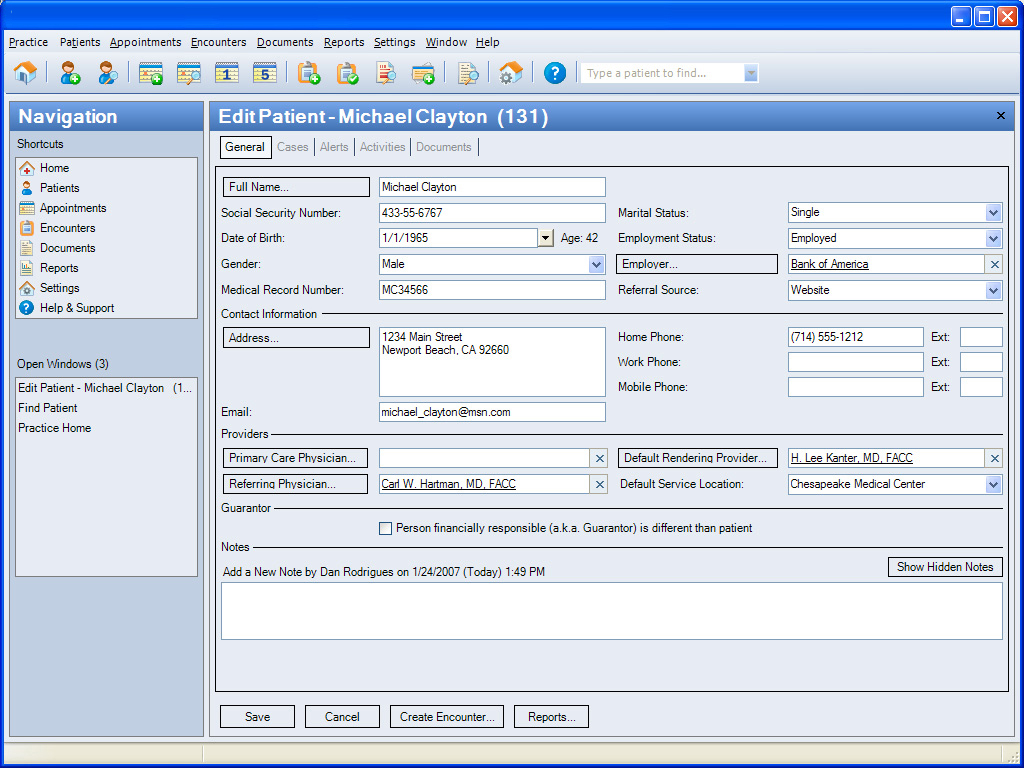Screen dimensions: 1024x768
Task: Open the Patients menu
Action: point(80,42)
